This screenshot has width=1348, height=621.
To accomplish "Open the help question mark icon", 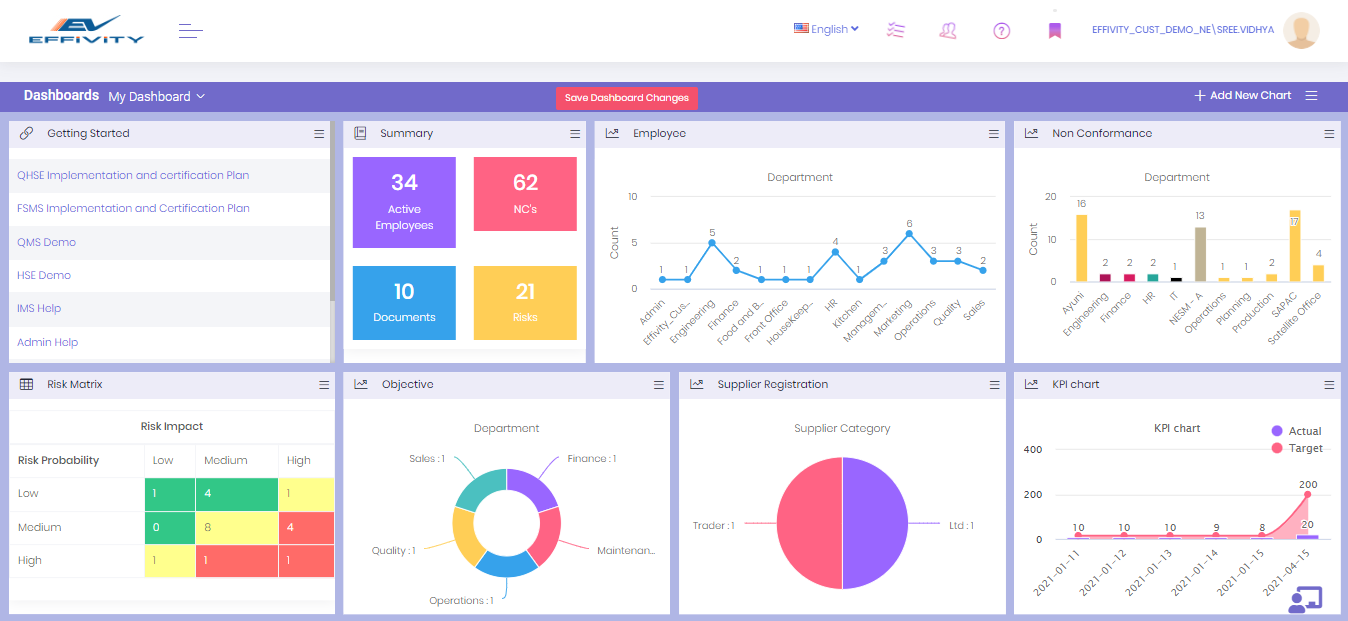I will (1001, 30).
